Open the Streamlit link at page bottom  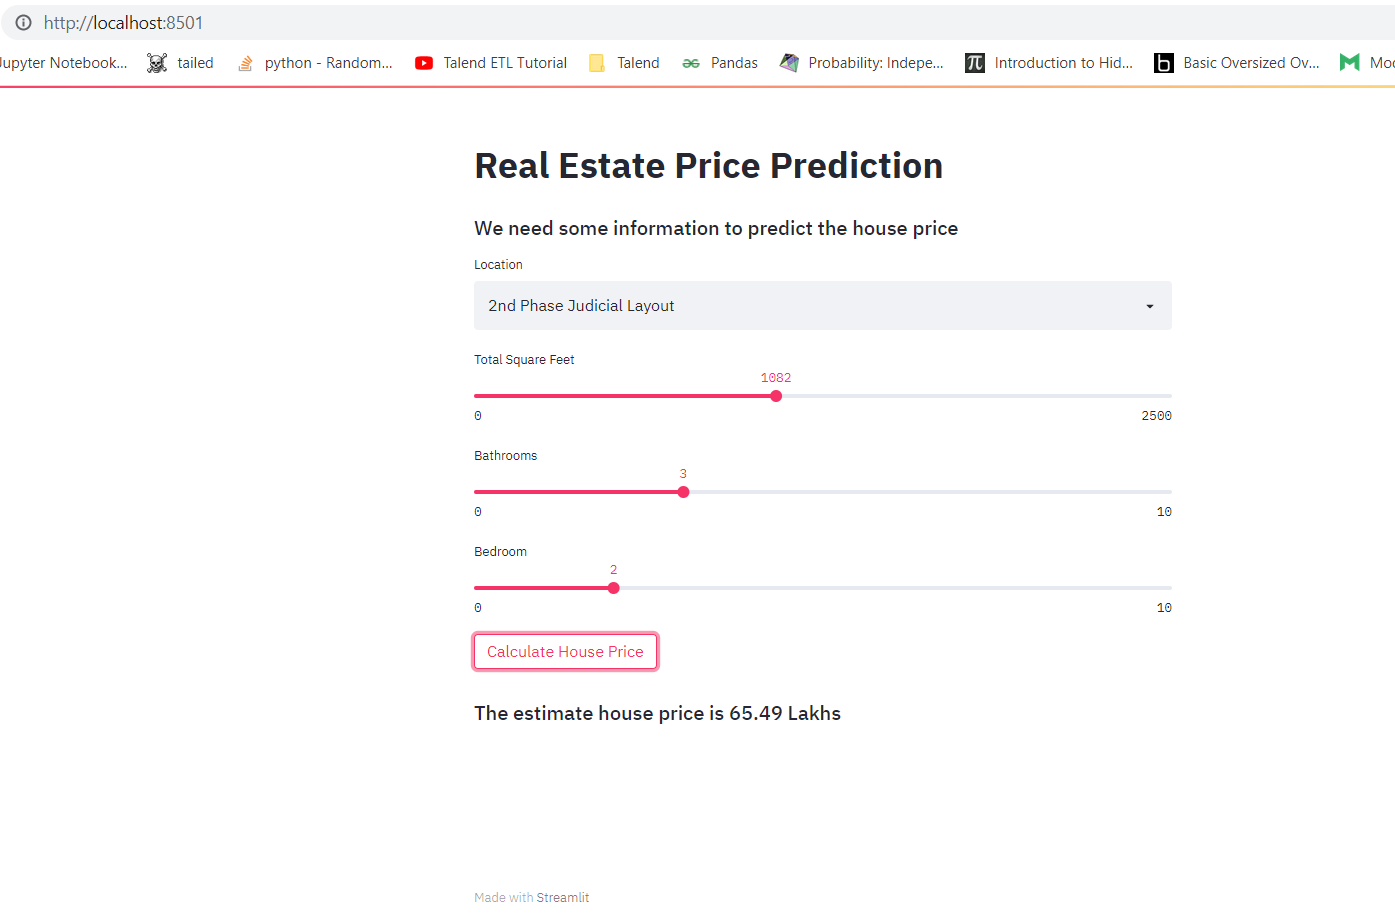coord(563,897)
